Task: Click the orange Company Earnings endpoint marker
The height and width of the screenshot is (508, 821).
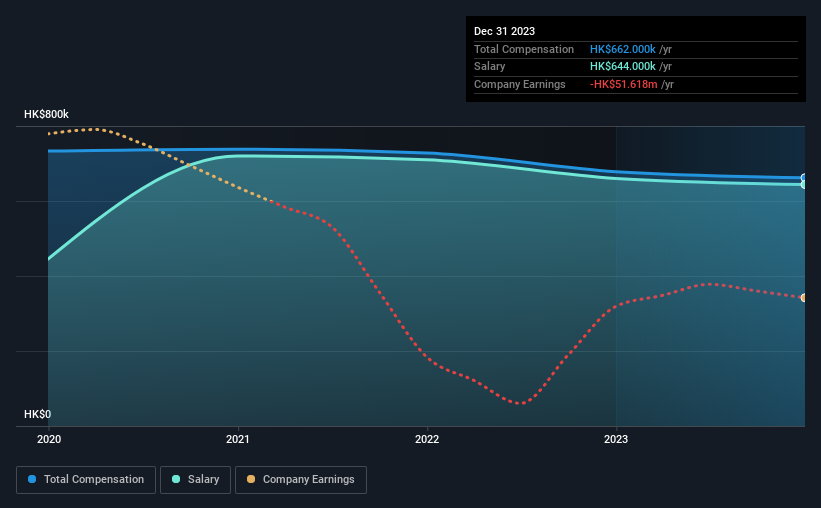Action: click(x=804, y=297)
